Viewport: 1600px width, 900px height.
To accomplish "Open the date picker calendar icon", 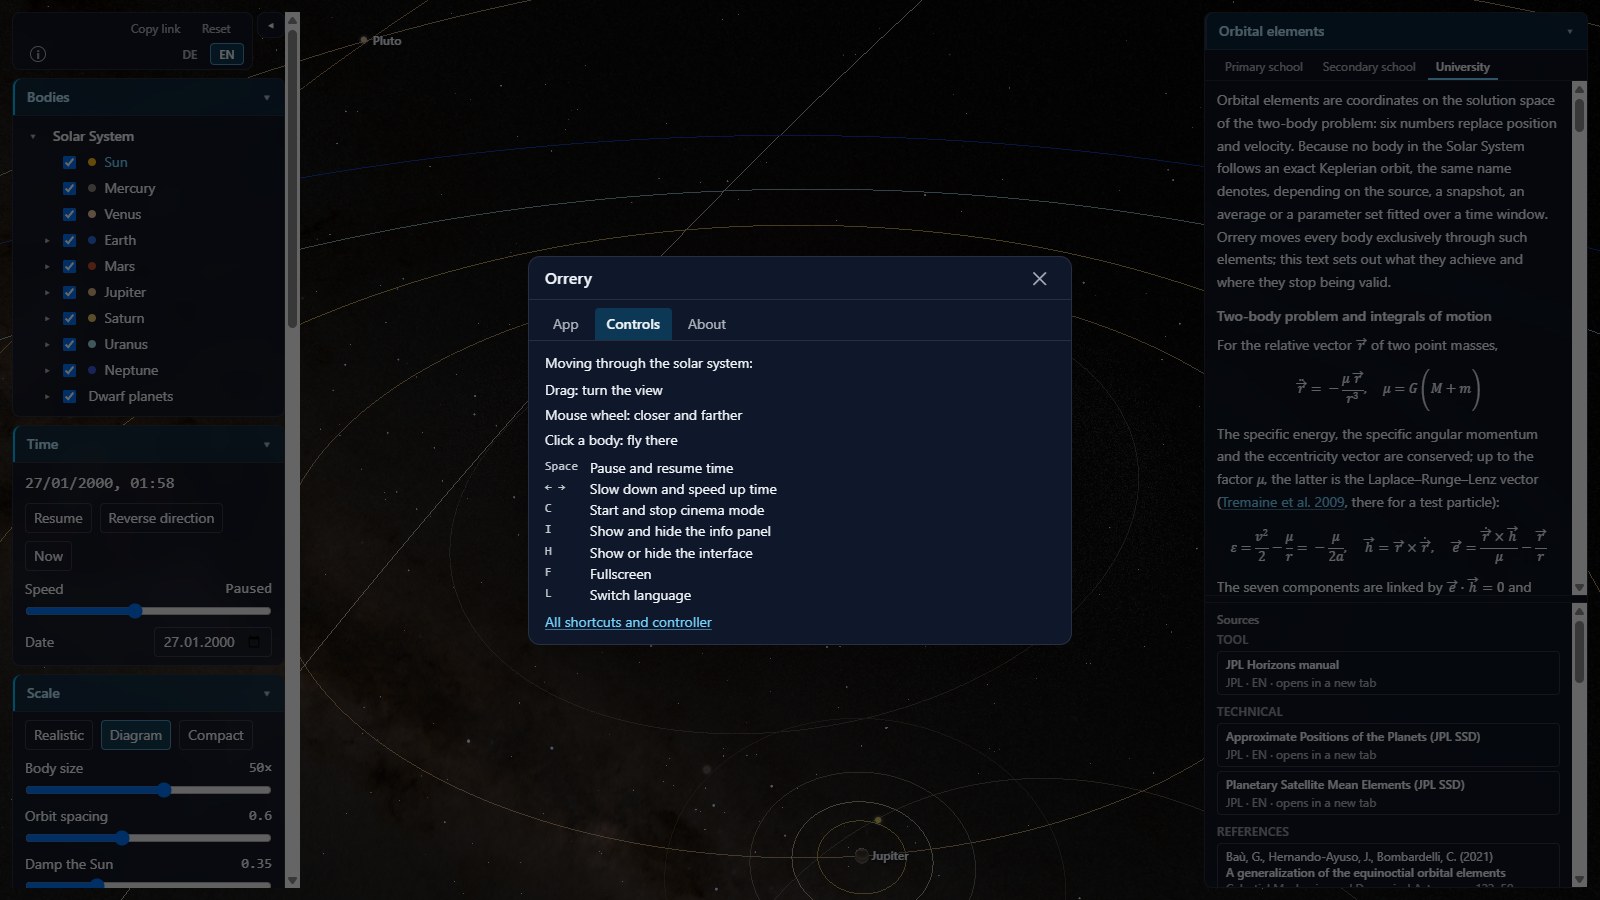I will coord(254,642).
